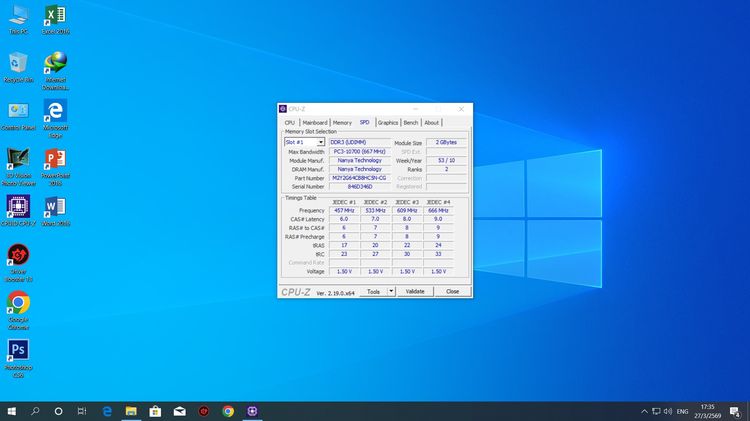
Task: Click the Close button in CPU-Z
Action: coord(452,291)
